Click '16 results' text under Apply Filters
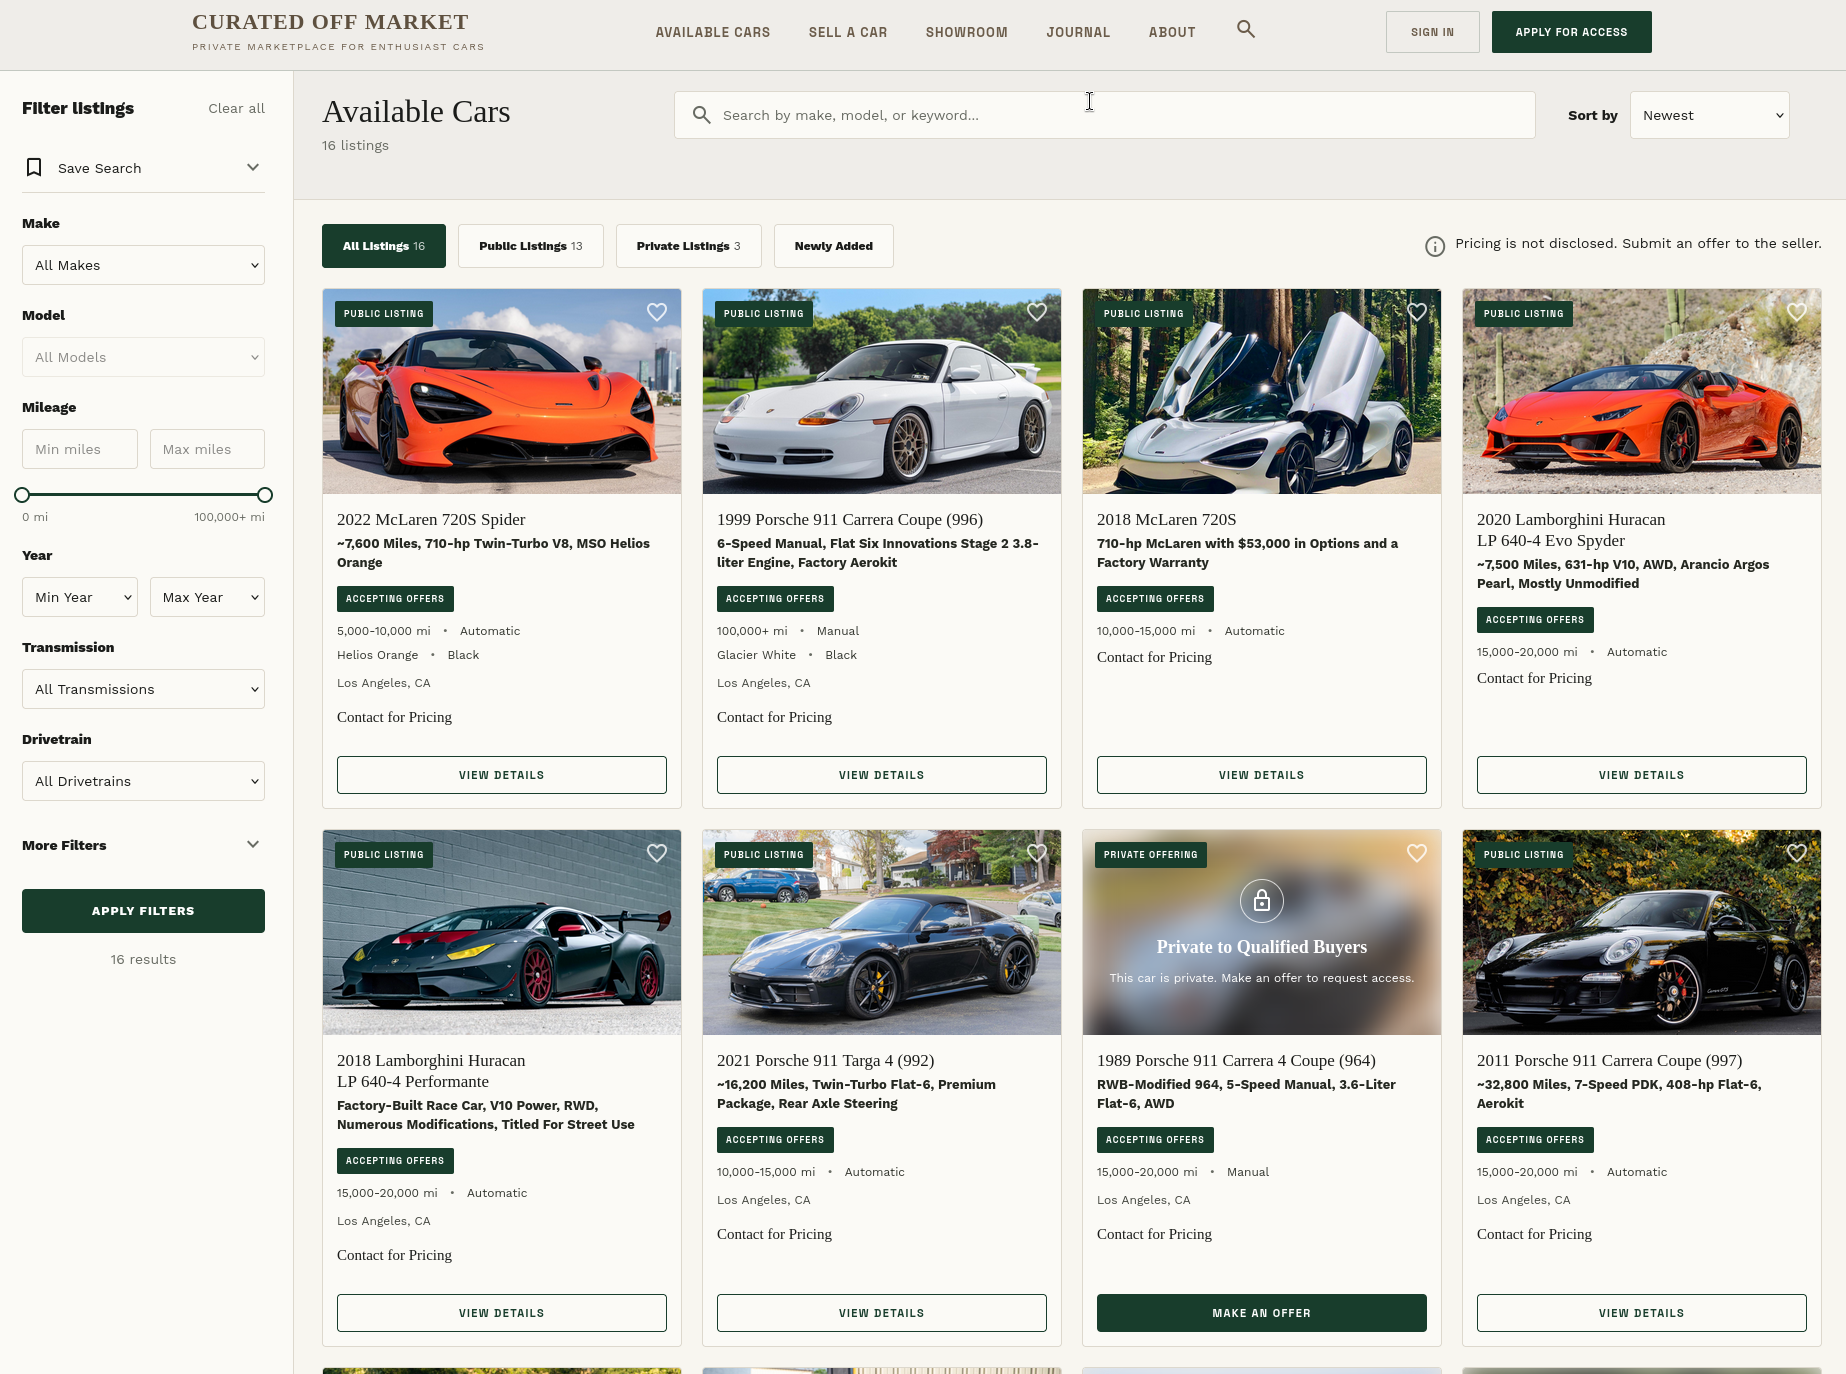The image size is (1846, 1374). (143, 959)
